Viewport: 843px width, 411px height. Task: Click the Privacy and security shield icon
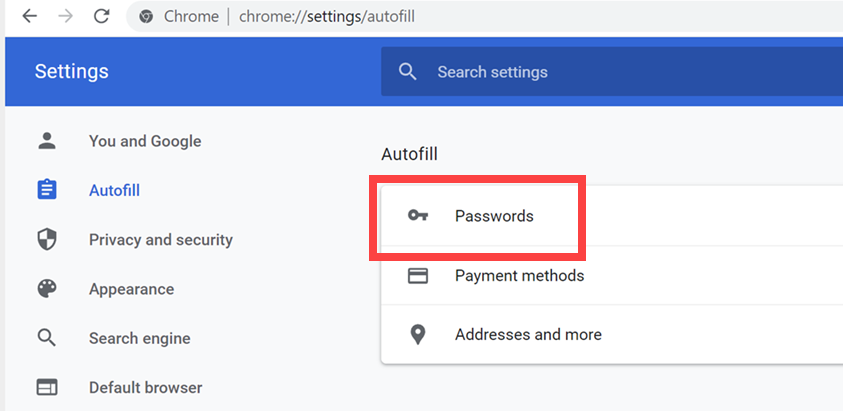(47, 240)
